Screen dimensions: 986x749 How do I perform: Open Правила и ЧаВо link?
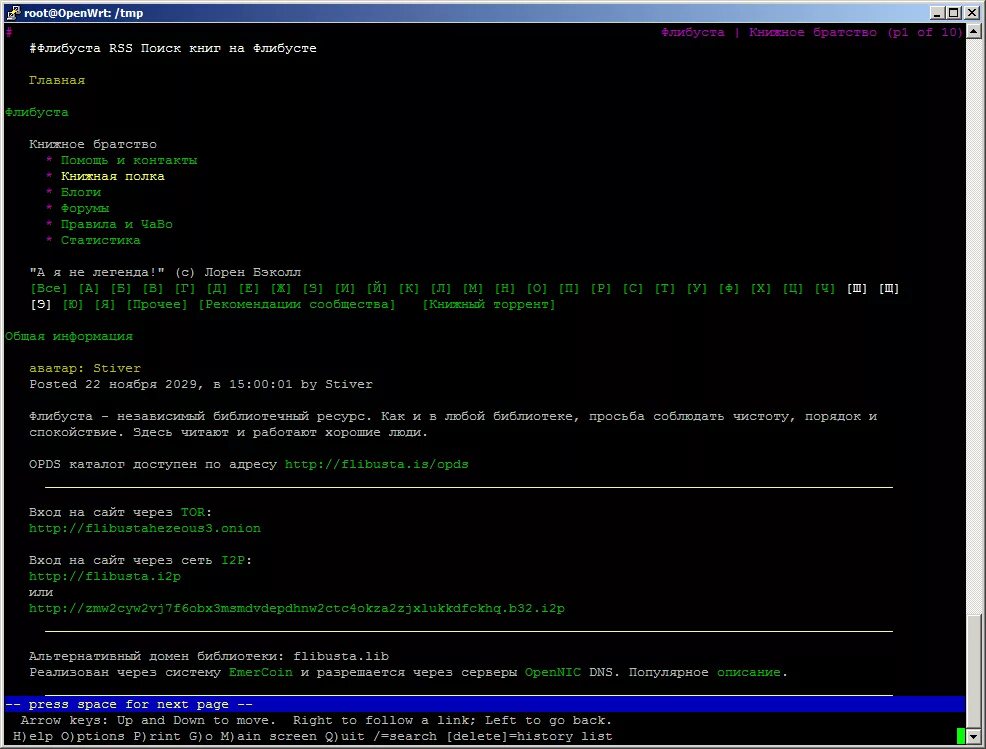point(117,224)
